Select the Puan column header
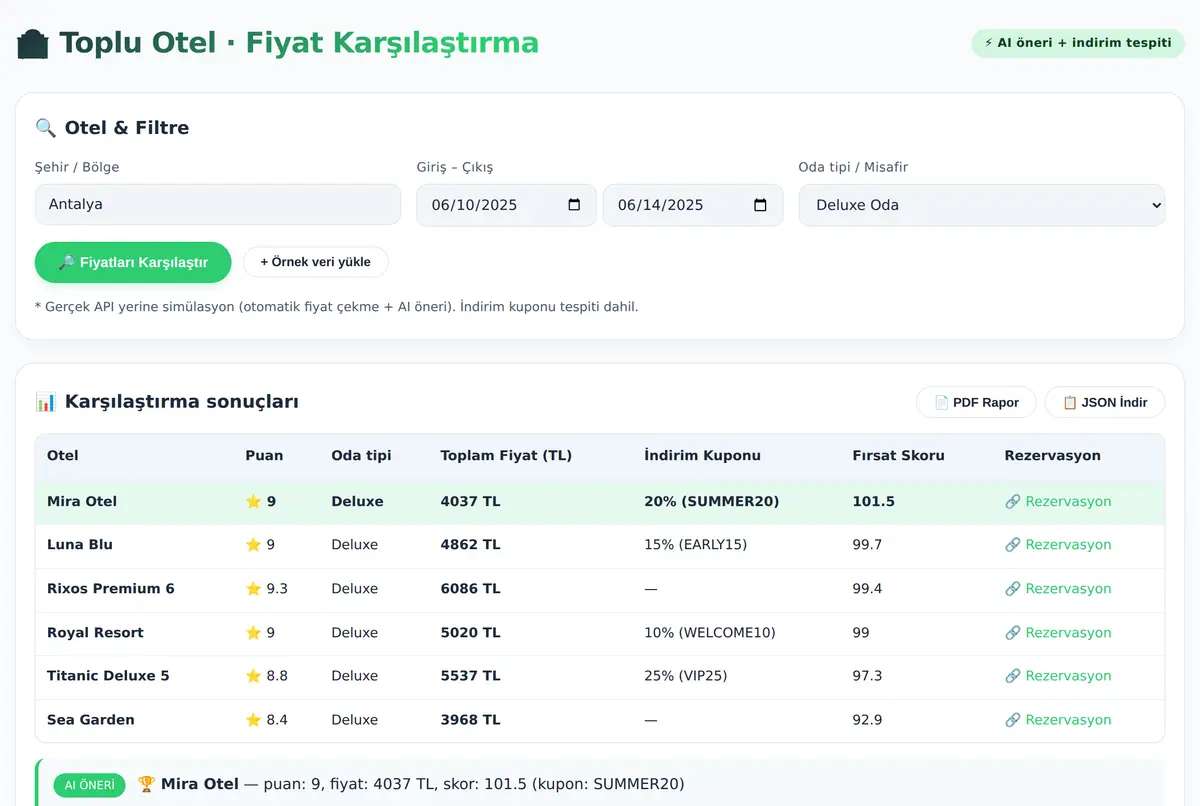 point(264,456)
